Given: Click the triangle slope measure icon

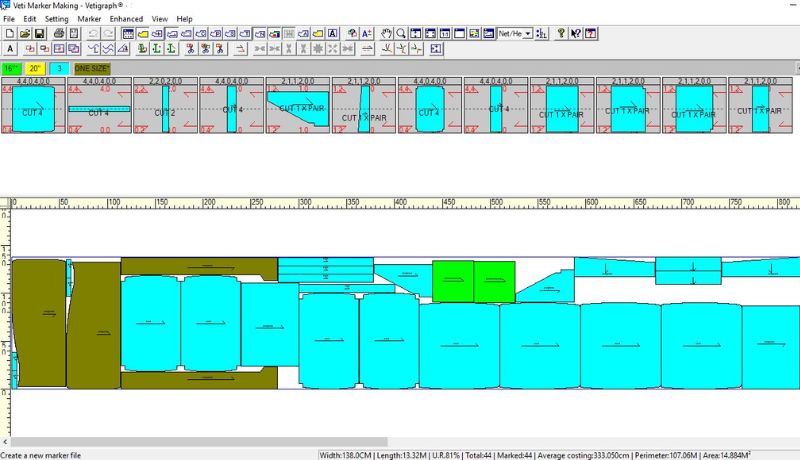Looking at the screenshot, I should (123, 49).
